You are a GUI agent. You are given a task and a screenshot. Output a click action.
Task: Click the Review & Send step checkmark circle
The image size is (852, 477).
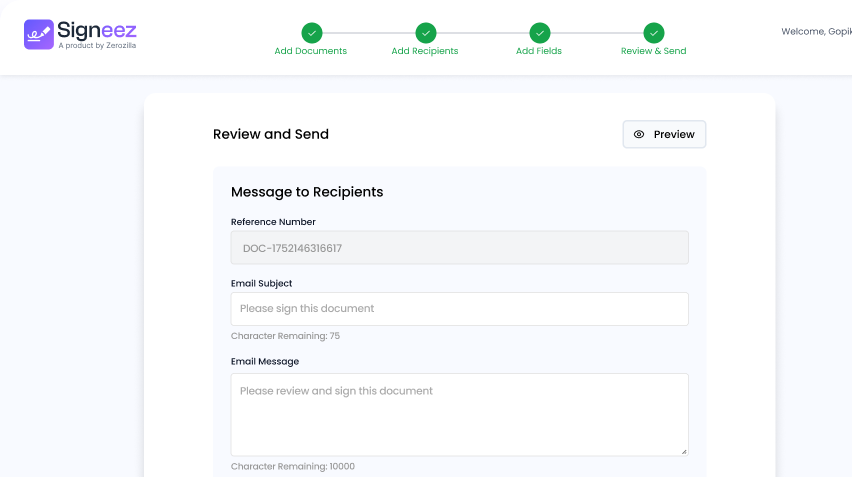click(x=653, y=33)
